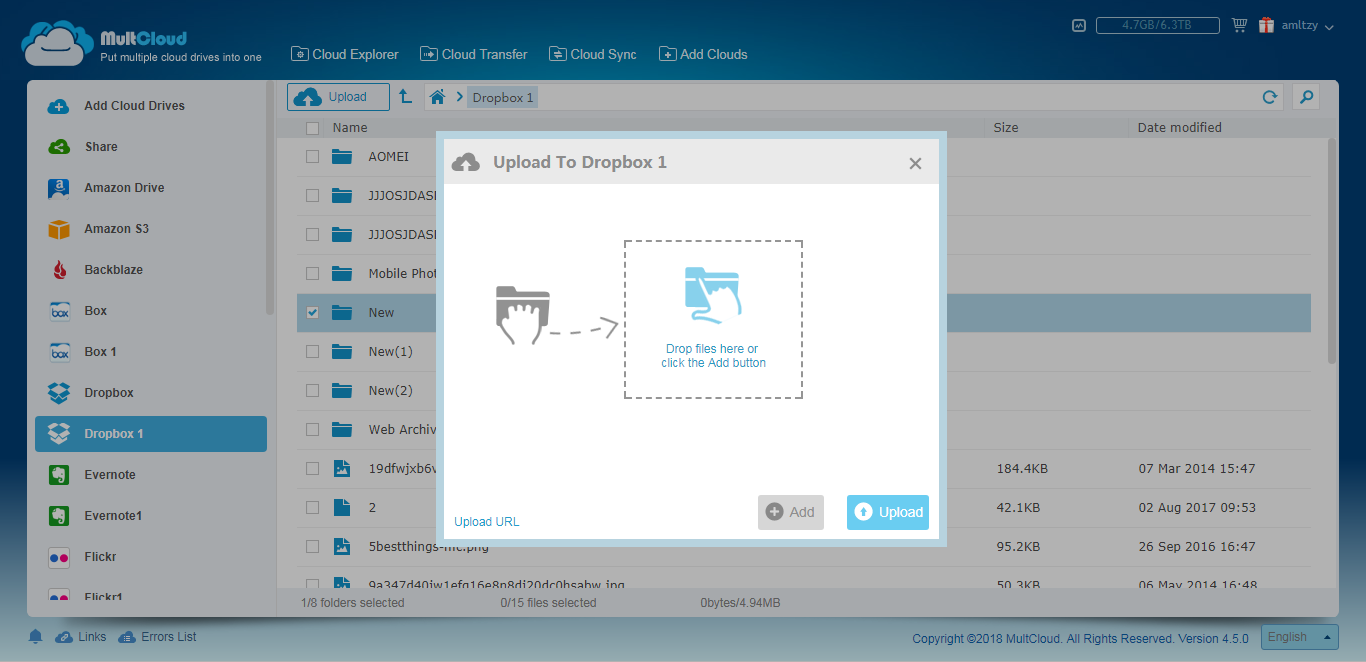Go to the home root icon
This screenshot has height=662, width=1366.
coord(437,97)
